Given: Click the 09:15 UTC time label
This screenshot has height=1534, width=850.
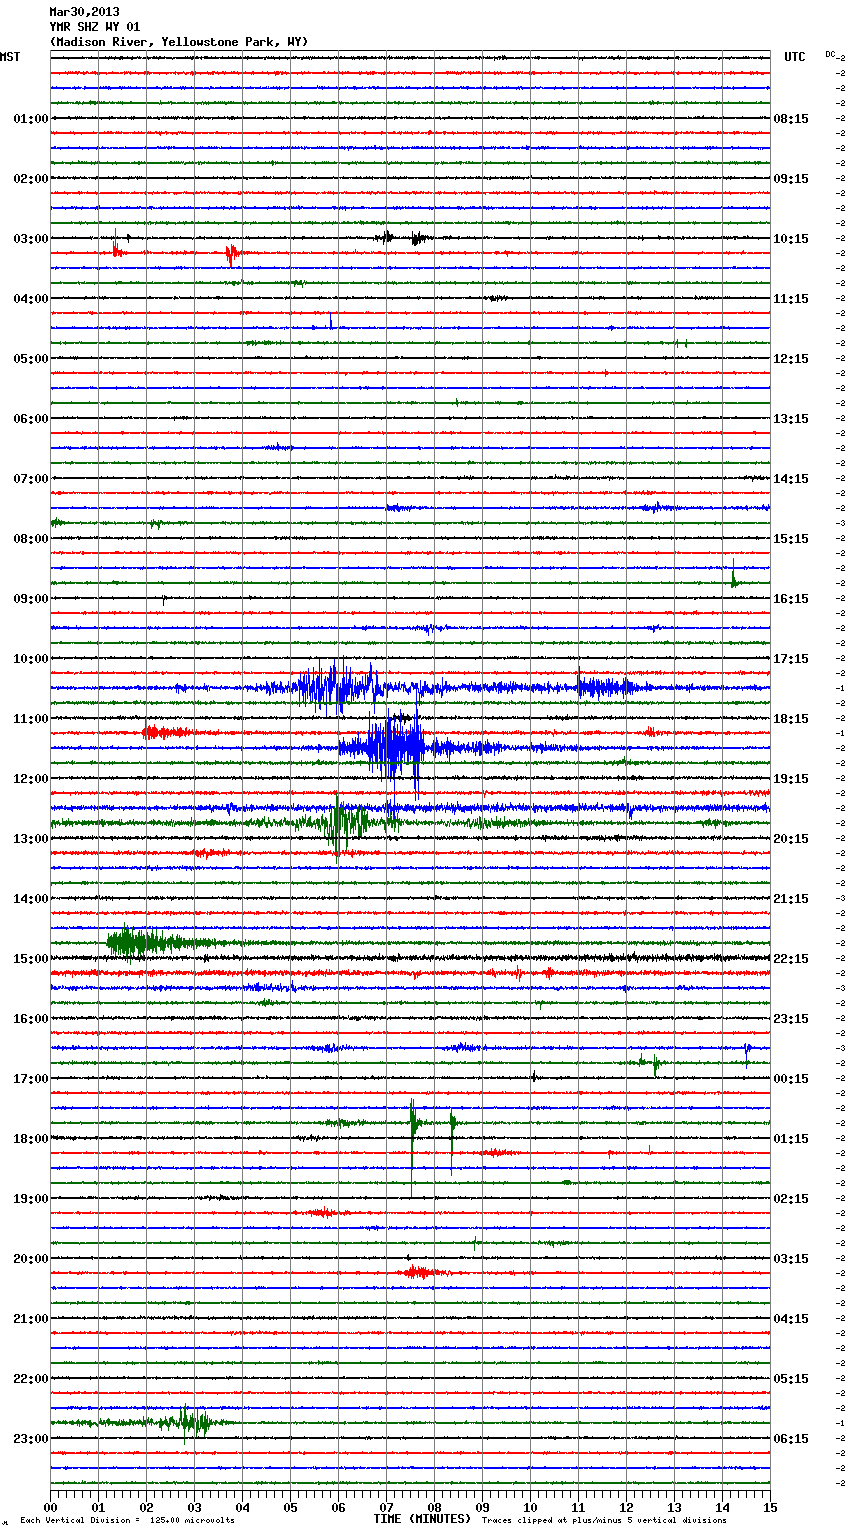Looking at the screenshot, I should point(791,179).
